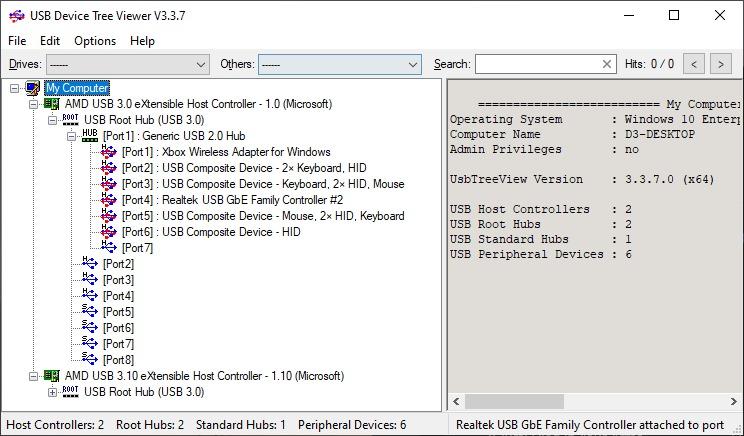Open the Options menu

pos(95,41)
